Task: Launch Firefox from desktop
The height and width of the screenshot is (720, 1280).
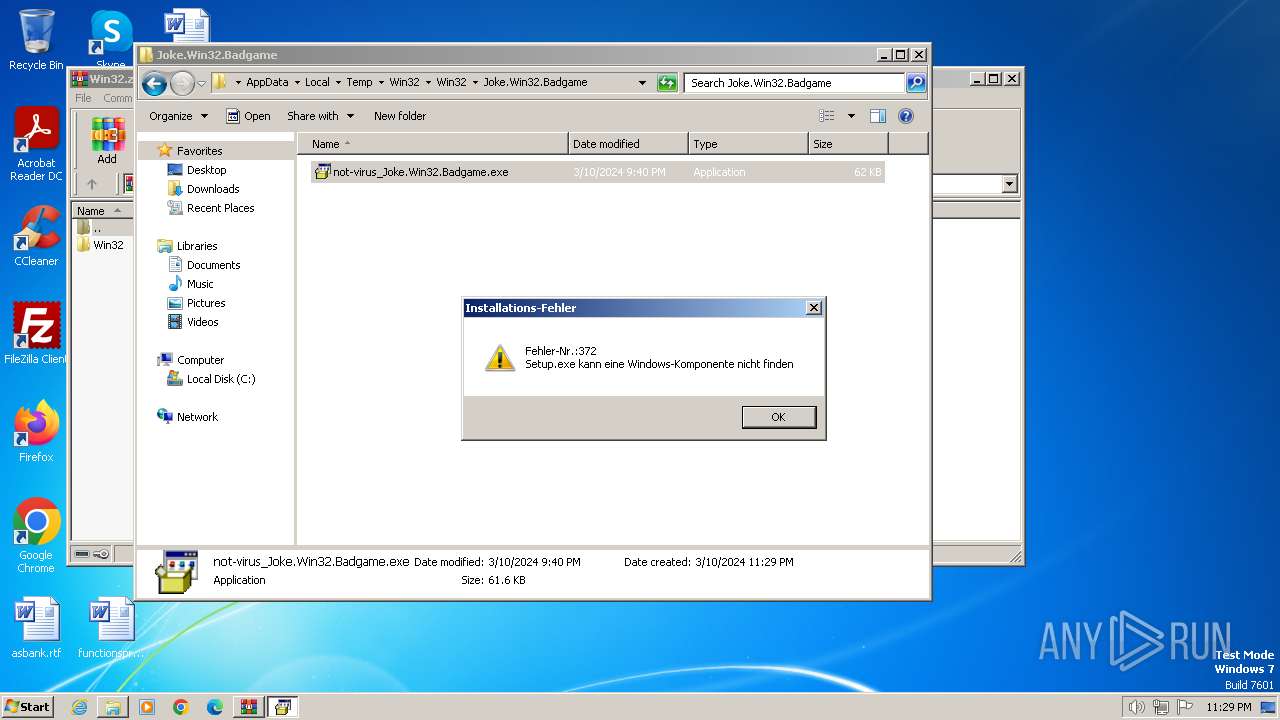Action: [x=36, y=431]
